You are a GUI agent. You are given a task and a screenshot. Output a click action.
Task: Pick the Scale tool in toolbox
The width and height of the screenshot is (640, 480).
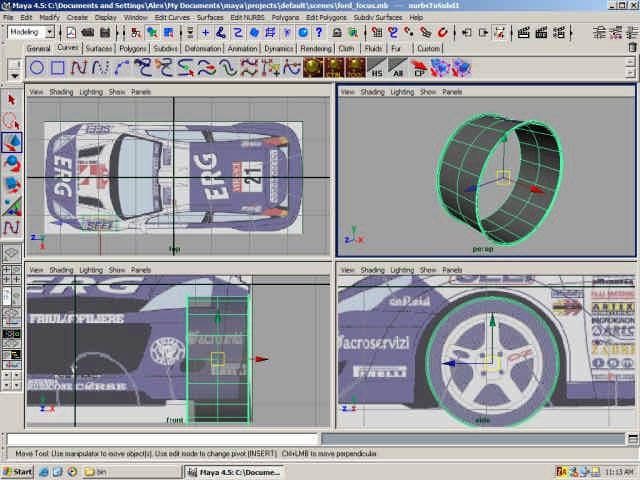coord(12,186)
